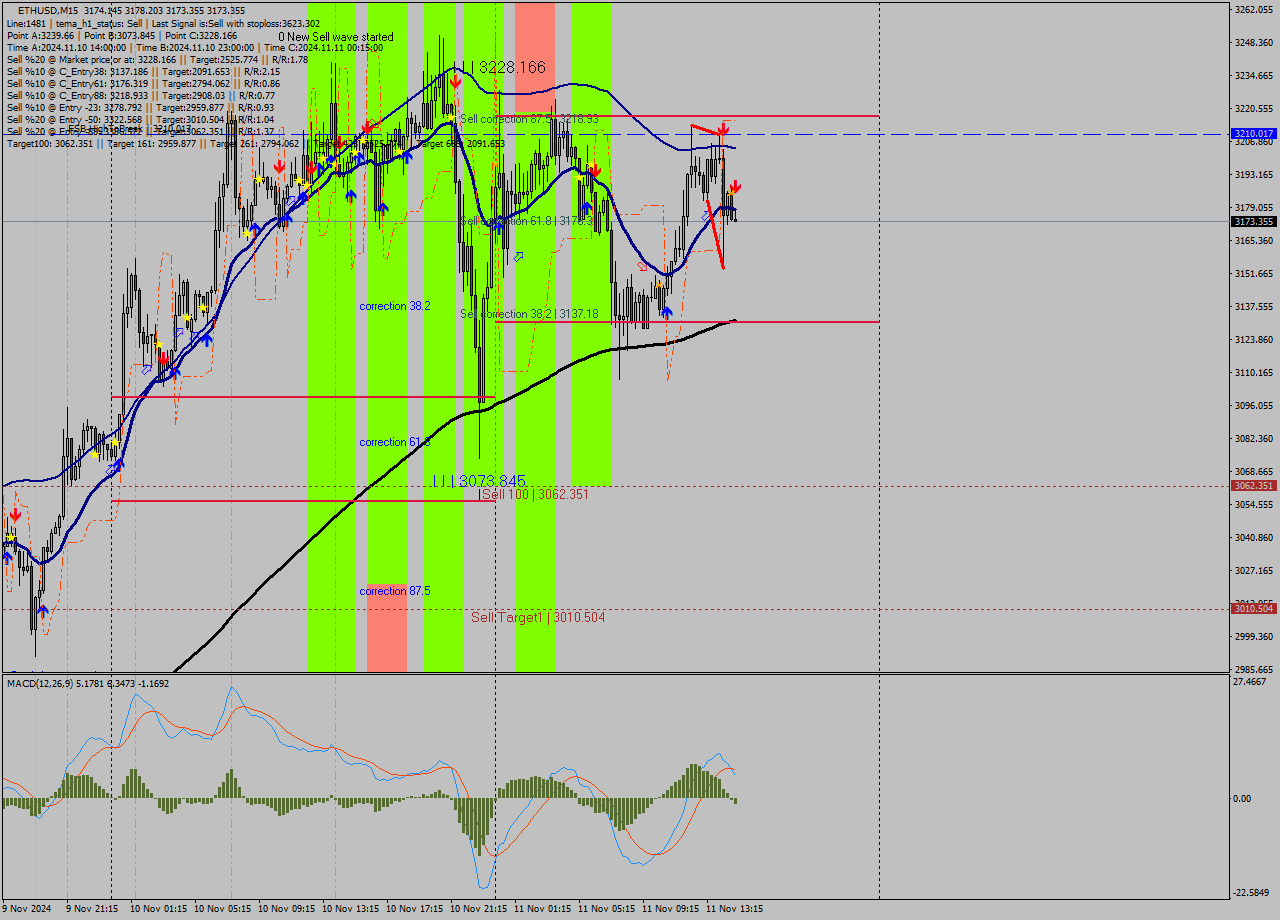Select the 3234.665 price scale value
The width and height of the screenshot is (1280, 920).
tap(1254, 76)
